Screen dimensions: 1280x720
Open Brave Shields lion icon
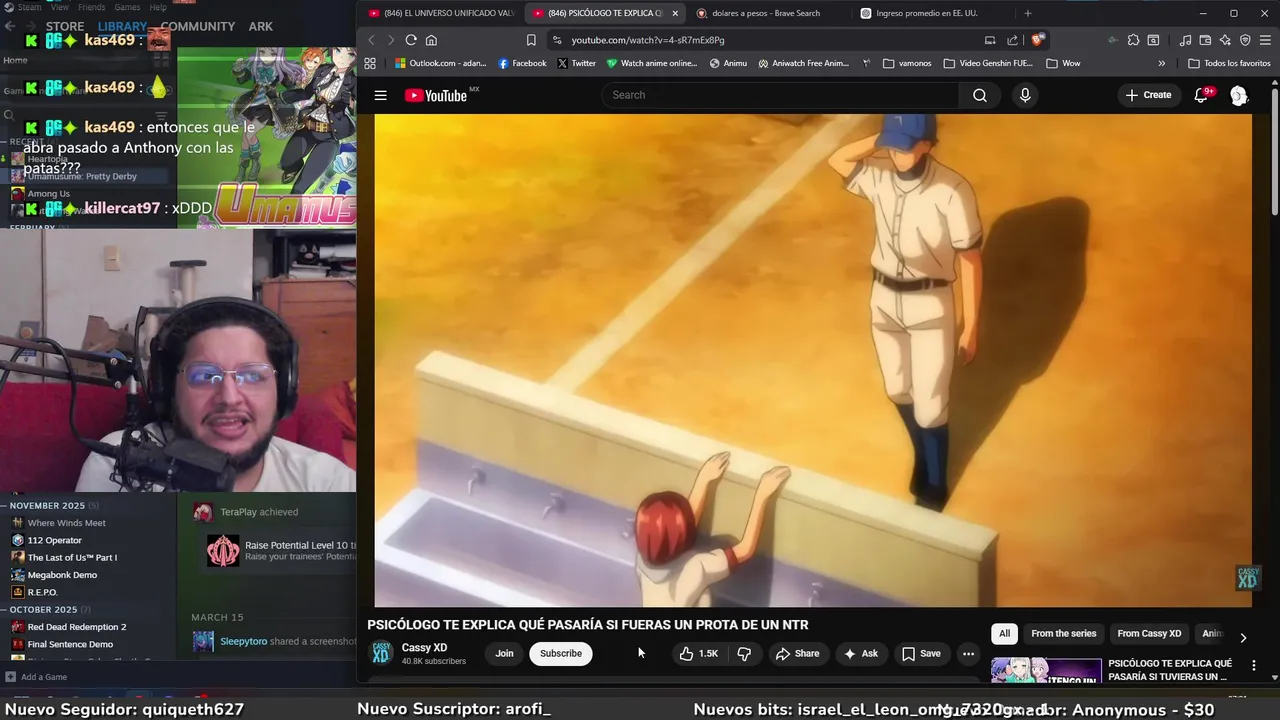coord(1038,40)
